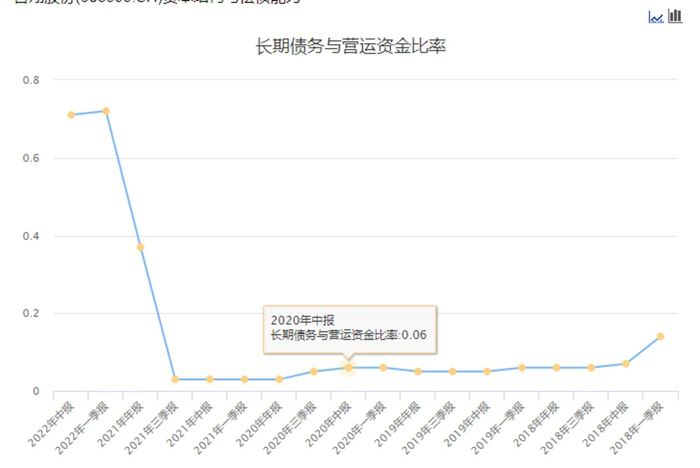The height and width of the screenshot is (468, 700).
Task: Select the 2020年年报 data point
Action: click(x=279, y=379)
